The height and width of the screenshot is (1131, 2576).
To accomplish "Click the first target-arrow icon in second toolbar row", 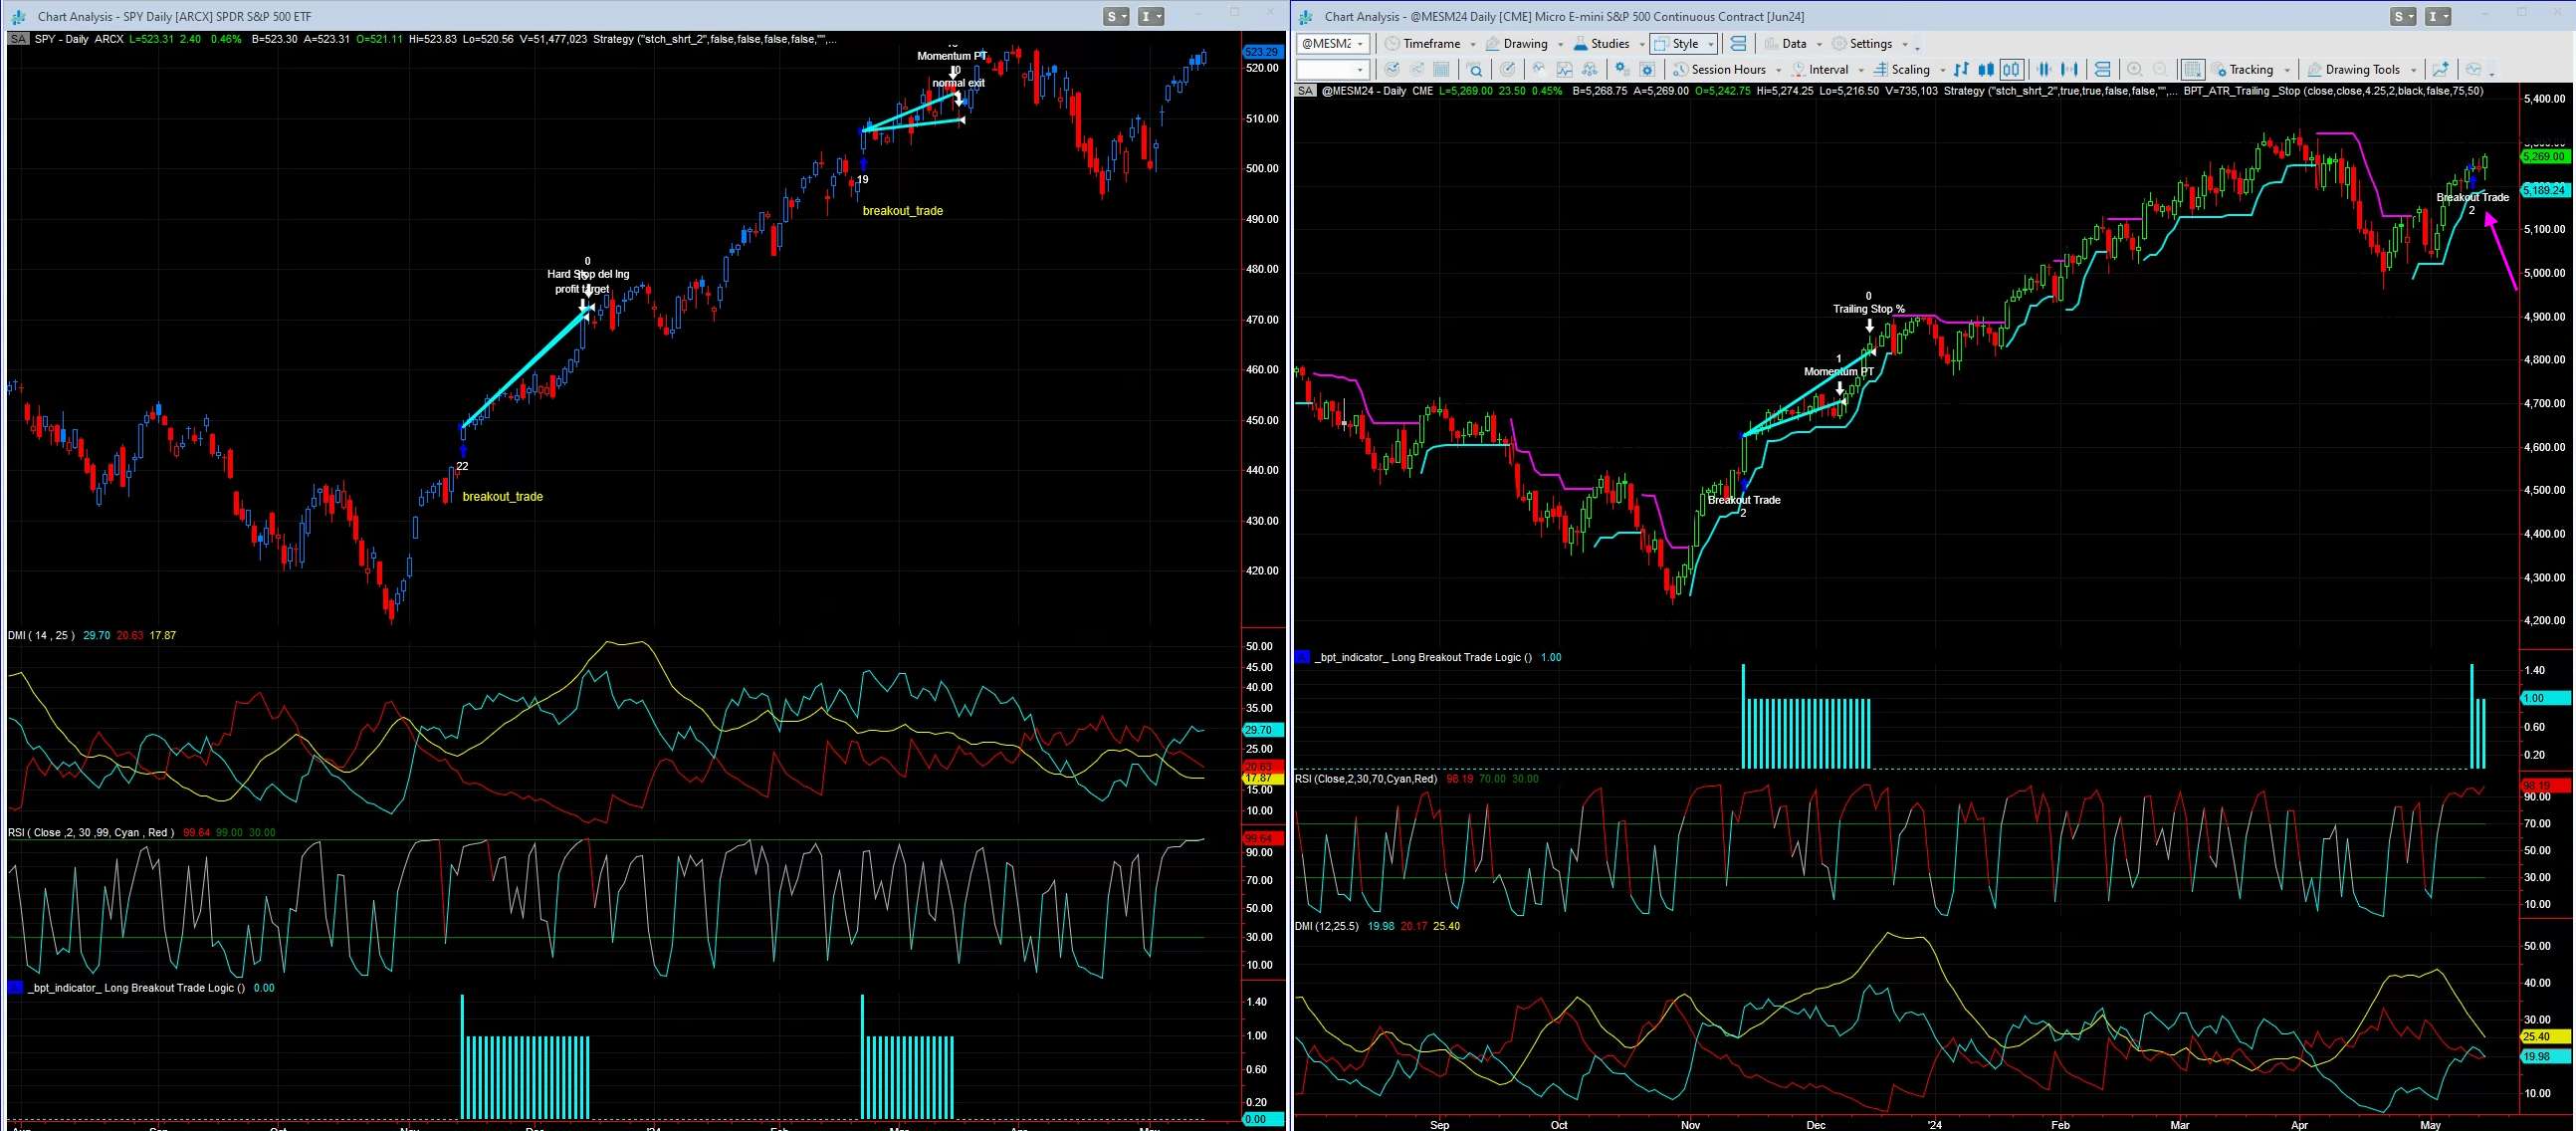I will pyautogui.click(x=1392, y=69).
